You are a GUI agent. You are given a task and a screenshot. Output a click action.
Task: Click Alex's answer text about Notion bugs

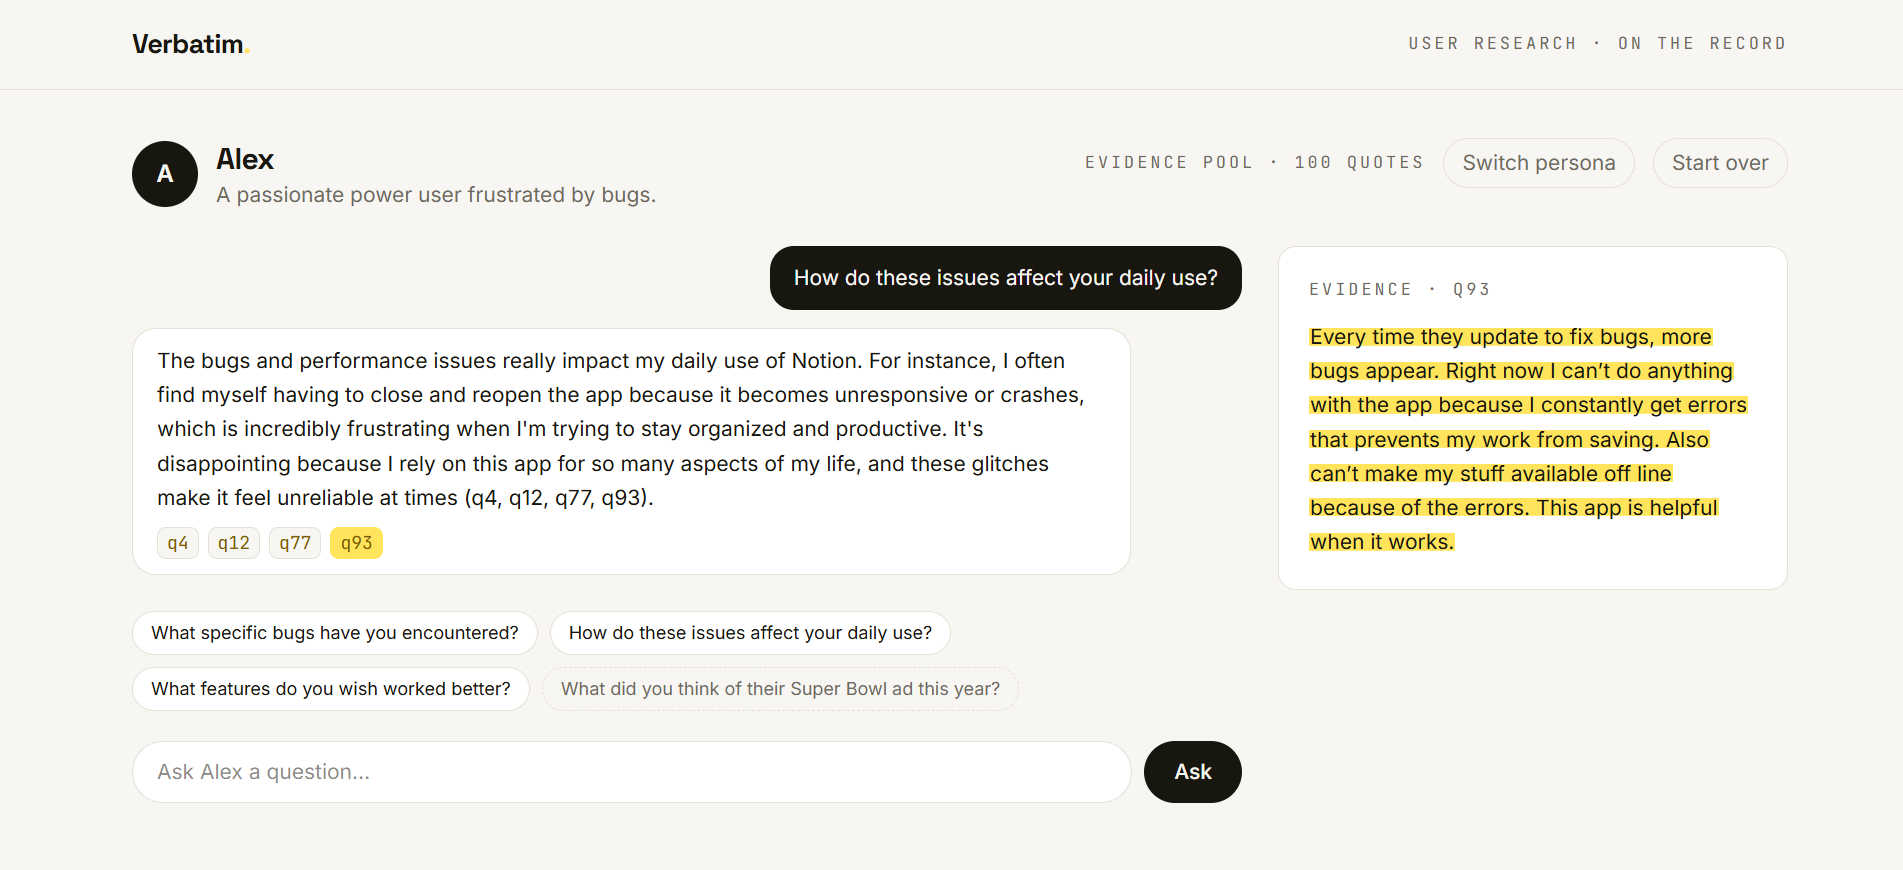[x=620, y=429]
